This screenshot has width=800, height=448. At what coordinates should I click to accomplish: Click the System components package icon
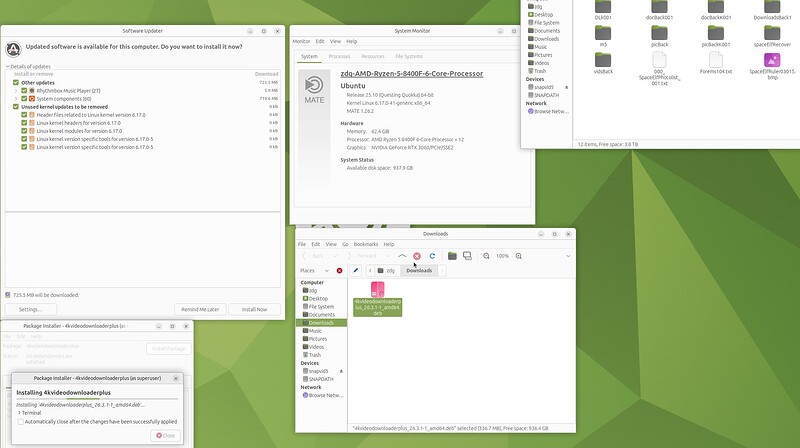pos(32,98)
